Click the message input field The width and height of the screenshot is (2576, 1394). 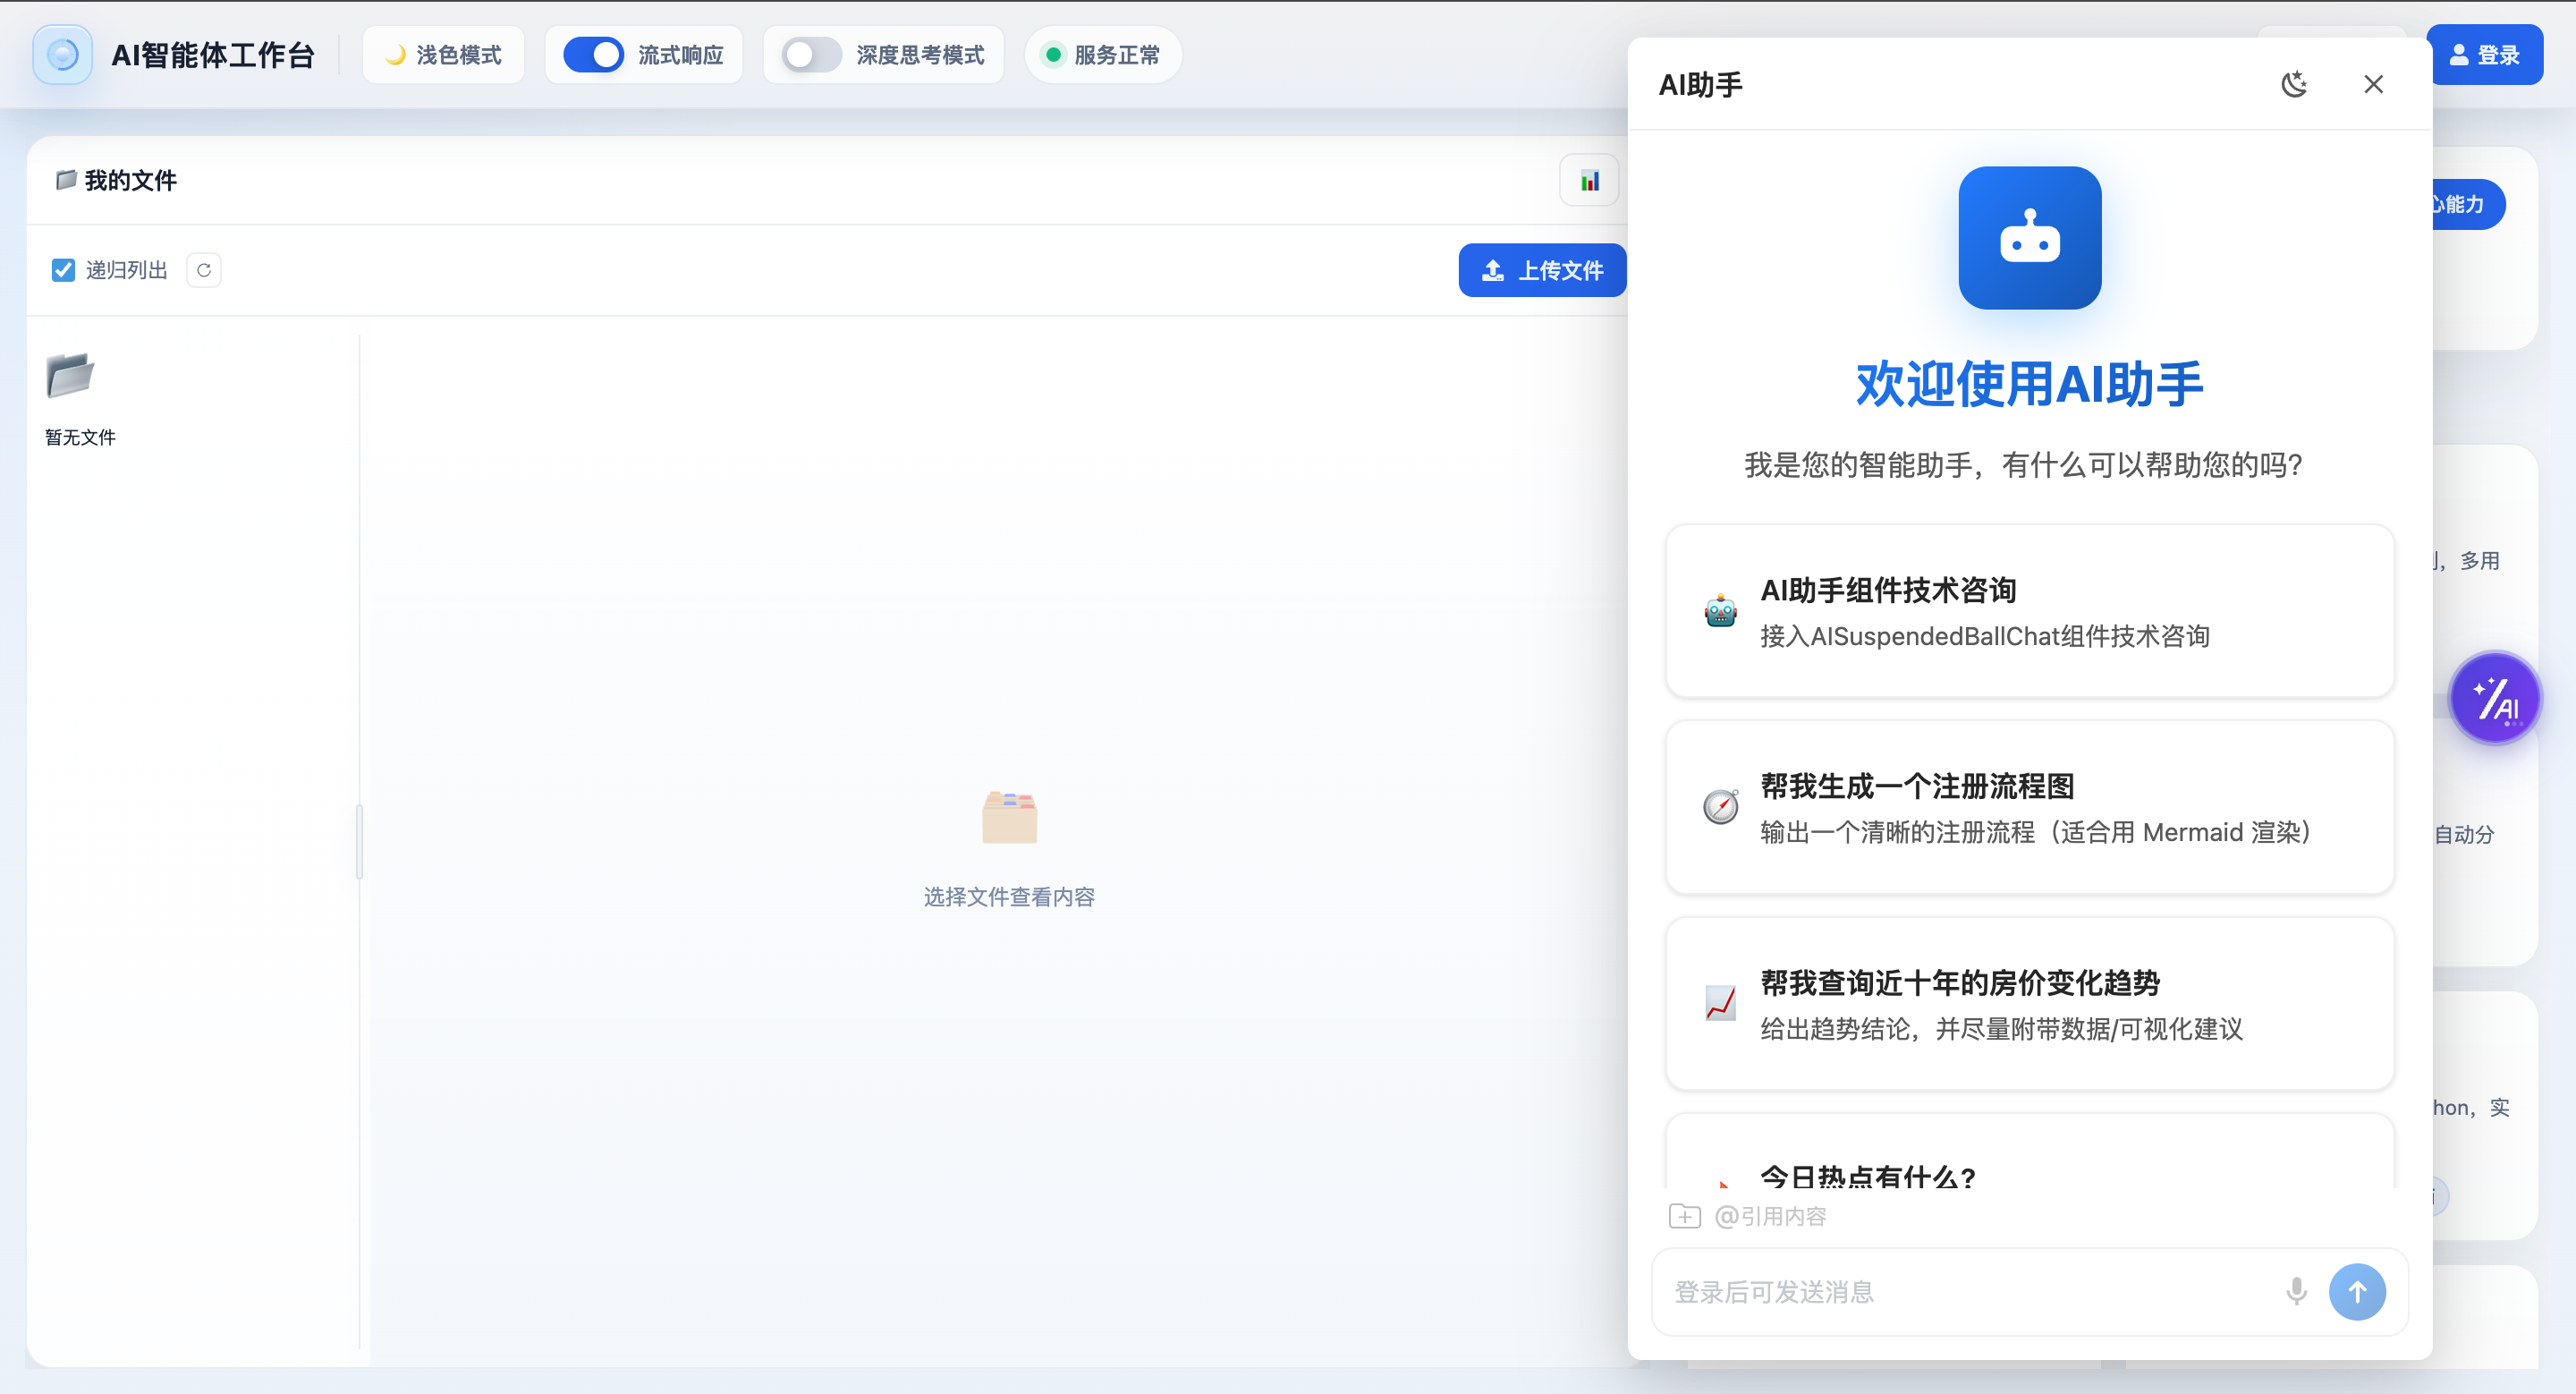click(1960, 1291)
